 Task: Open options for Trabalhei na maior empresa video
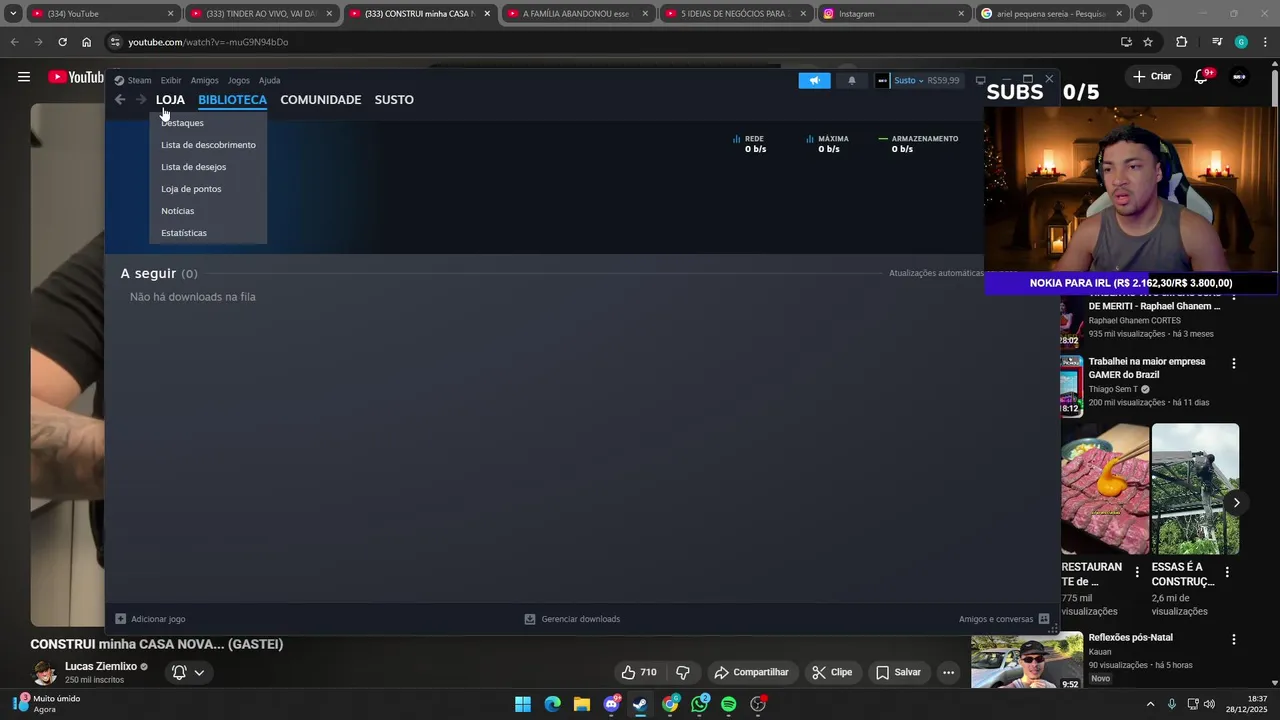tap(1233, 364)
